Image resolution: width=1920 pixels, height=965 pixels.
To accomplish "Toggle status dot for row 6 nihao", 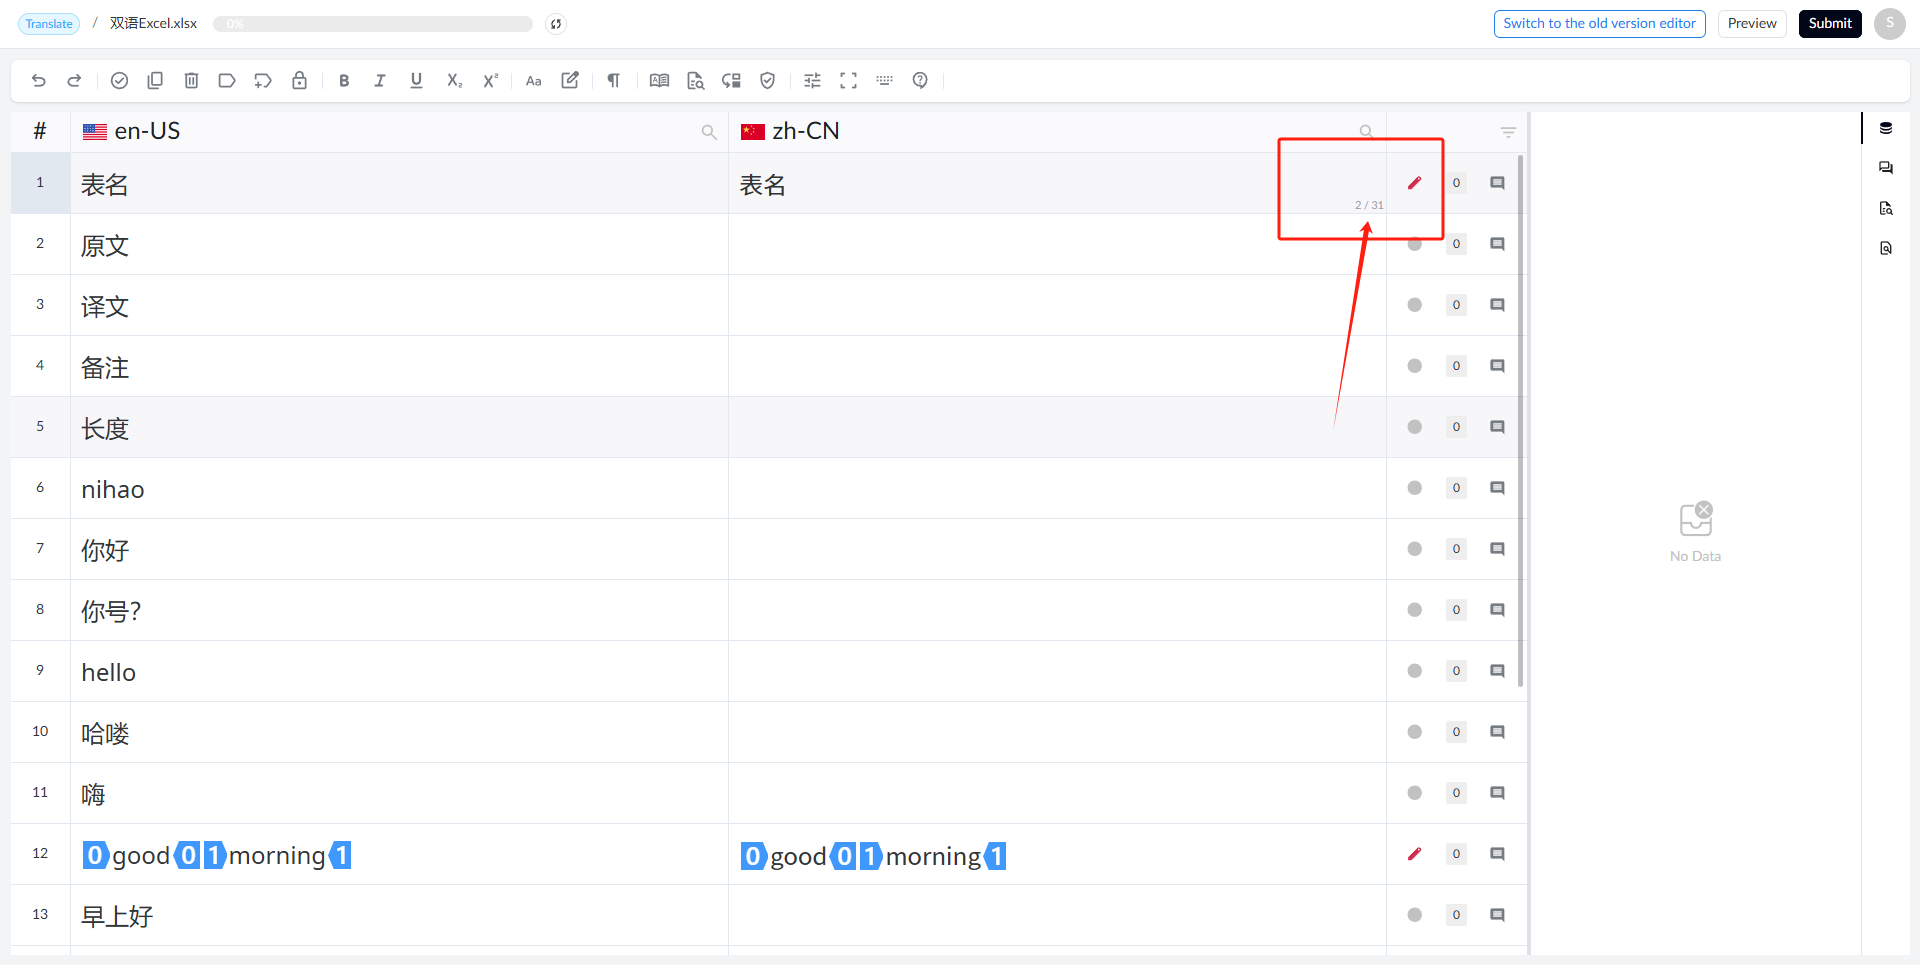I will point(1414,488).
